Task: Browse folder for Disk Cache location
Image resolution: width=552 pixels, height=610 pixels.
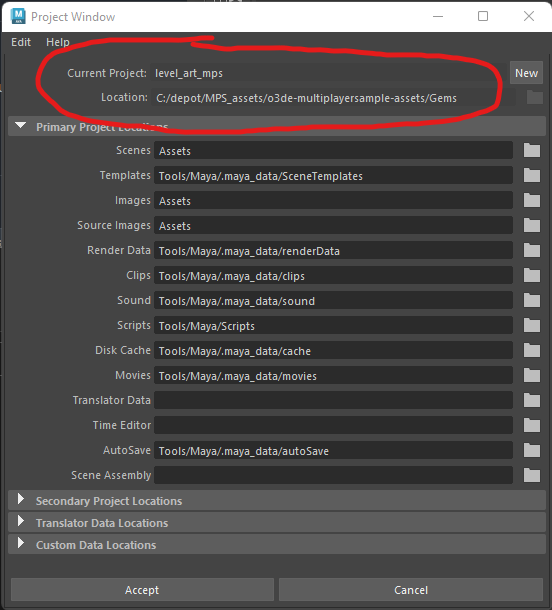Action: (532, 350)
